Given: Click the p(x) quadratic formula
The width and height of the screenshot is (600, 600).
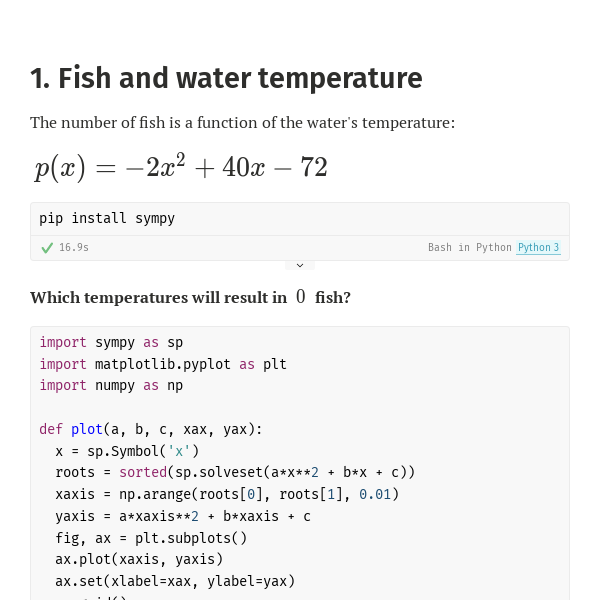Looking at the screenshot, I should coord(181,167).
